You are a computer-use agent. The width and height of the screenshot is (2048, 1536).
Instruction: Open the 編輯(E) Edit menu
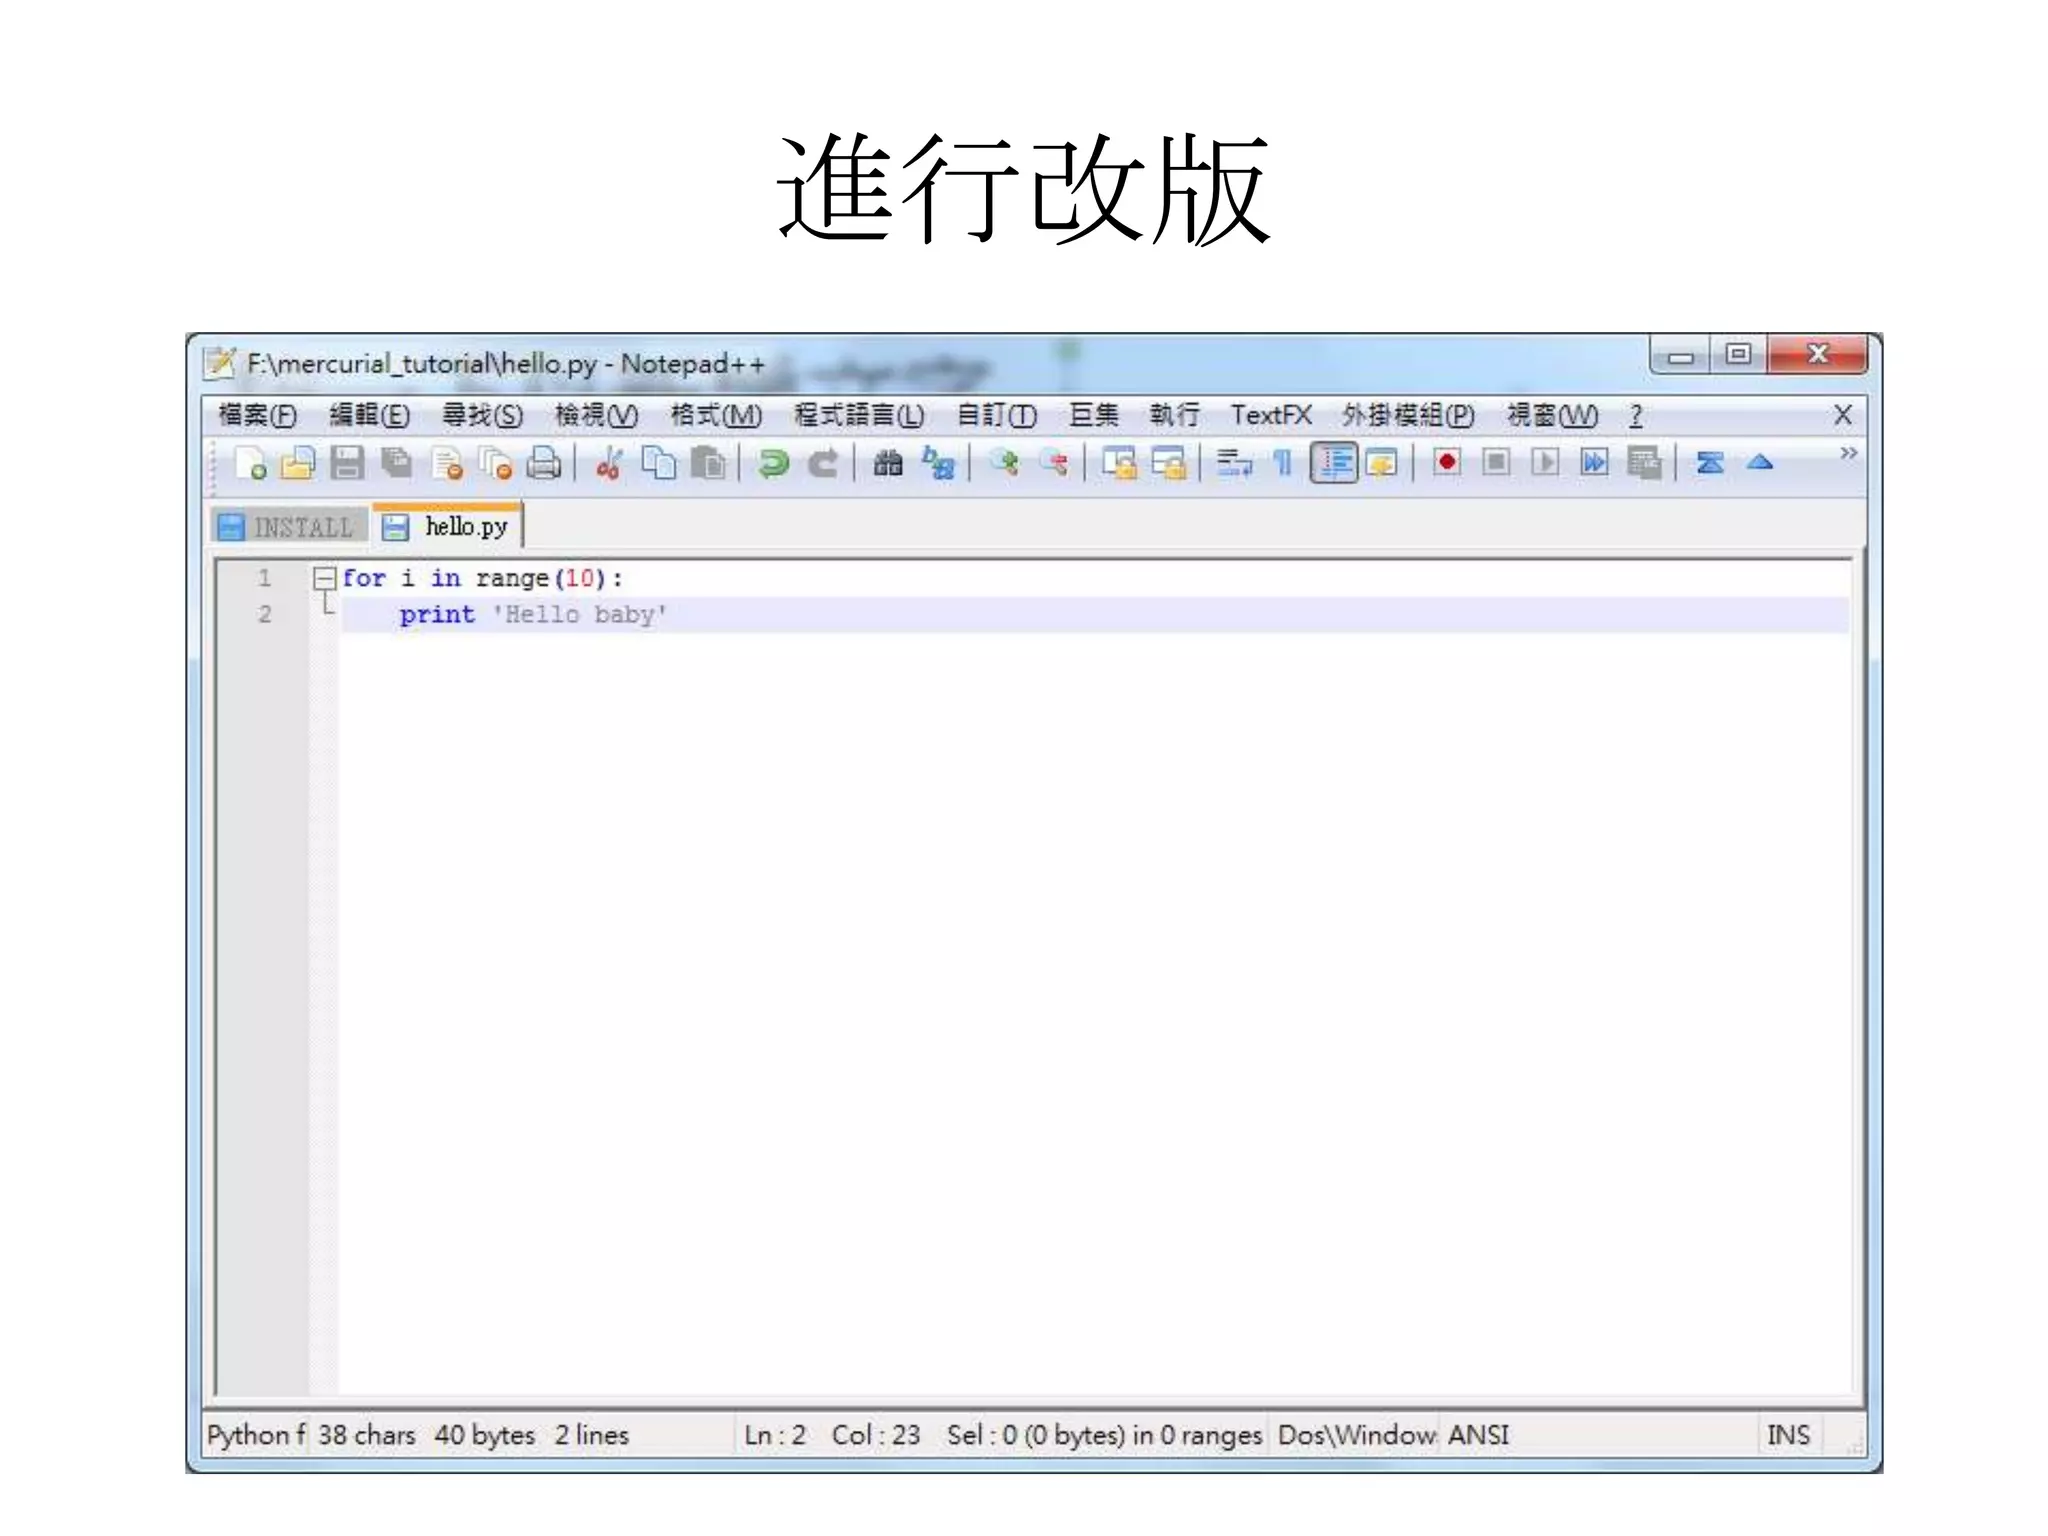pyautogui.click(x=369, y=415)
